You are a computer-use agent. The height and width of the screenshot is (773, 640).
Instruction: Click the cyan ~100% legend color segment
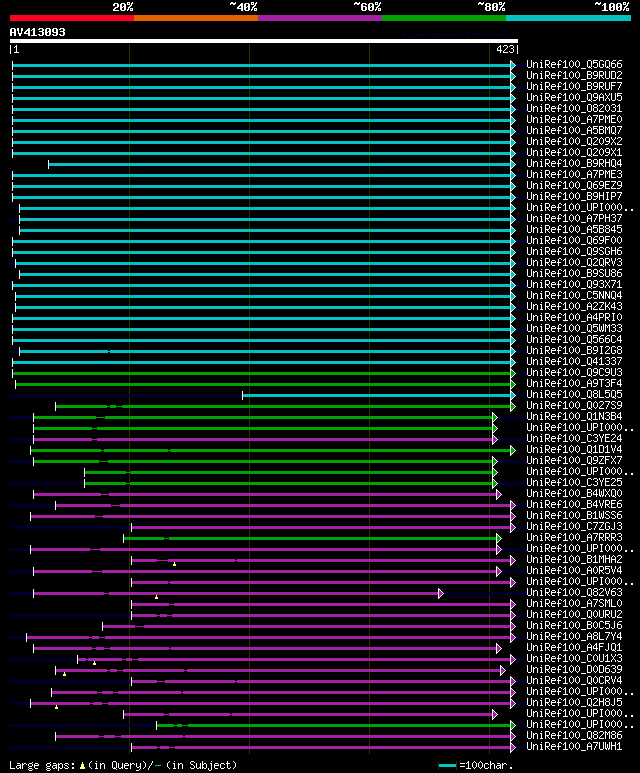point(569,18)
